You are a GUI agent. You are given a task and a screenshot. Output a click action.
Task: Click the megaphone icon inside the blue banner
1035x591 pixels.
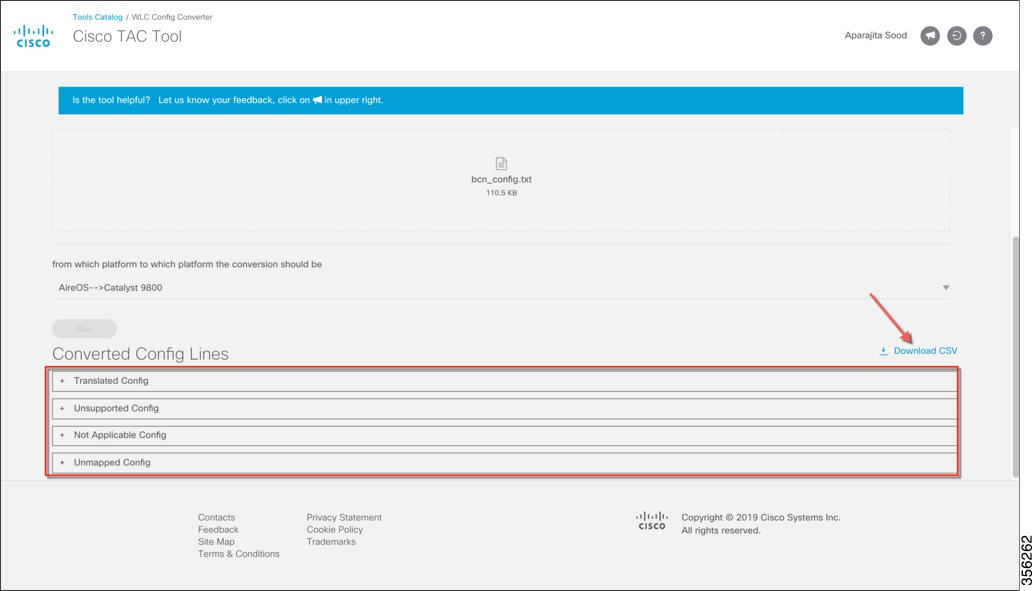pos(317,100)
